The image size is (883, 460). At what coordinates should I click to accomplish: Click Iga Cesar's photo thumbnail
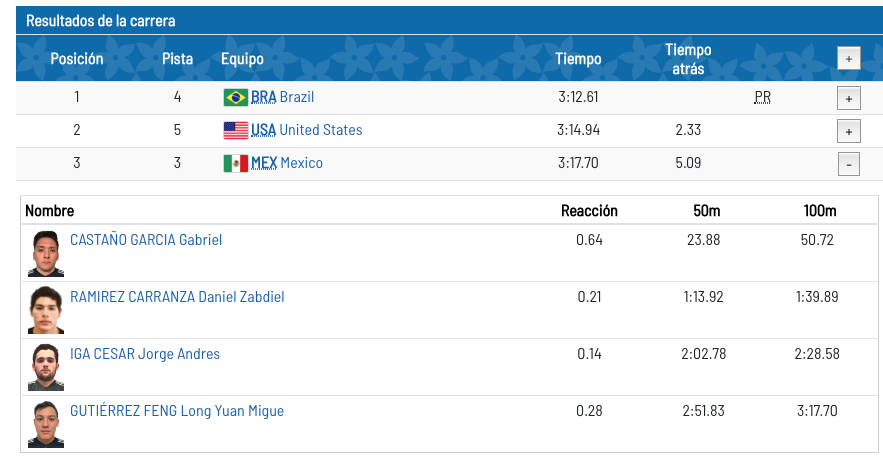coord(46,367)
